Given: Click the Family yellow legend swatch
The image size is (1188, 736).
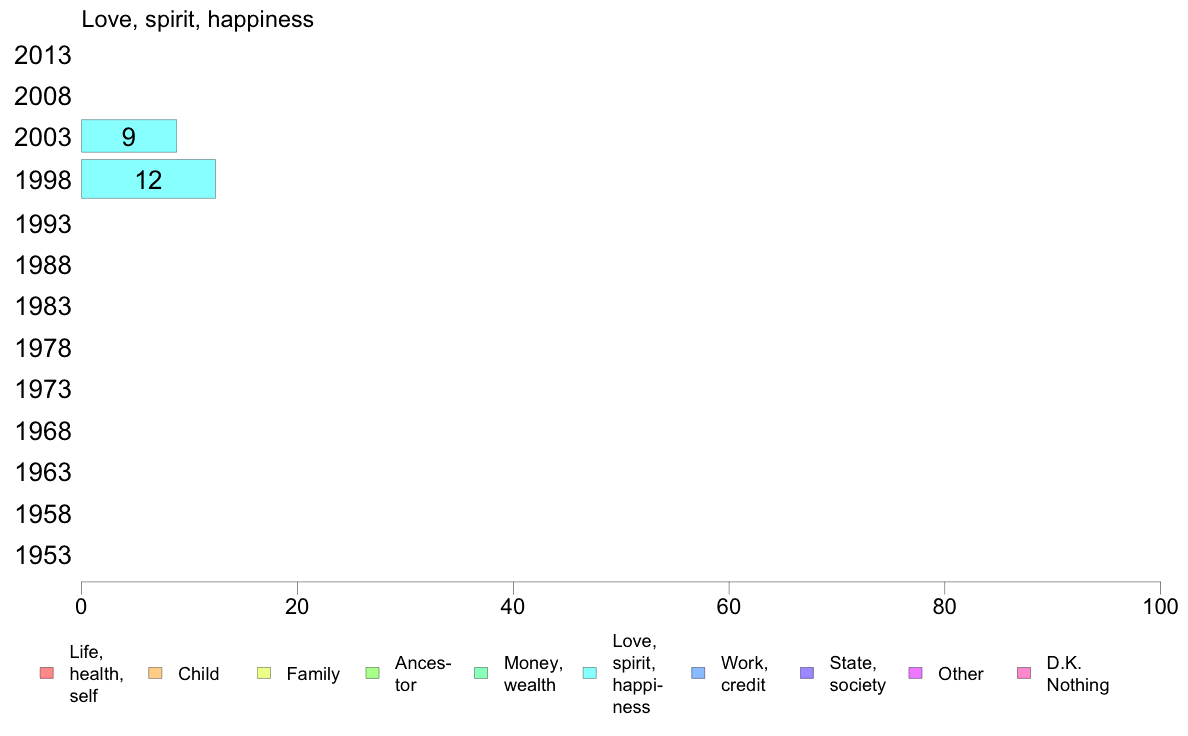Looking at the screenshot, I should 264,673.
